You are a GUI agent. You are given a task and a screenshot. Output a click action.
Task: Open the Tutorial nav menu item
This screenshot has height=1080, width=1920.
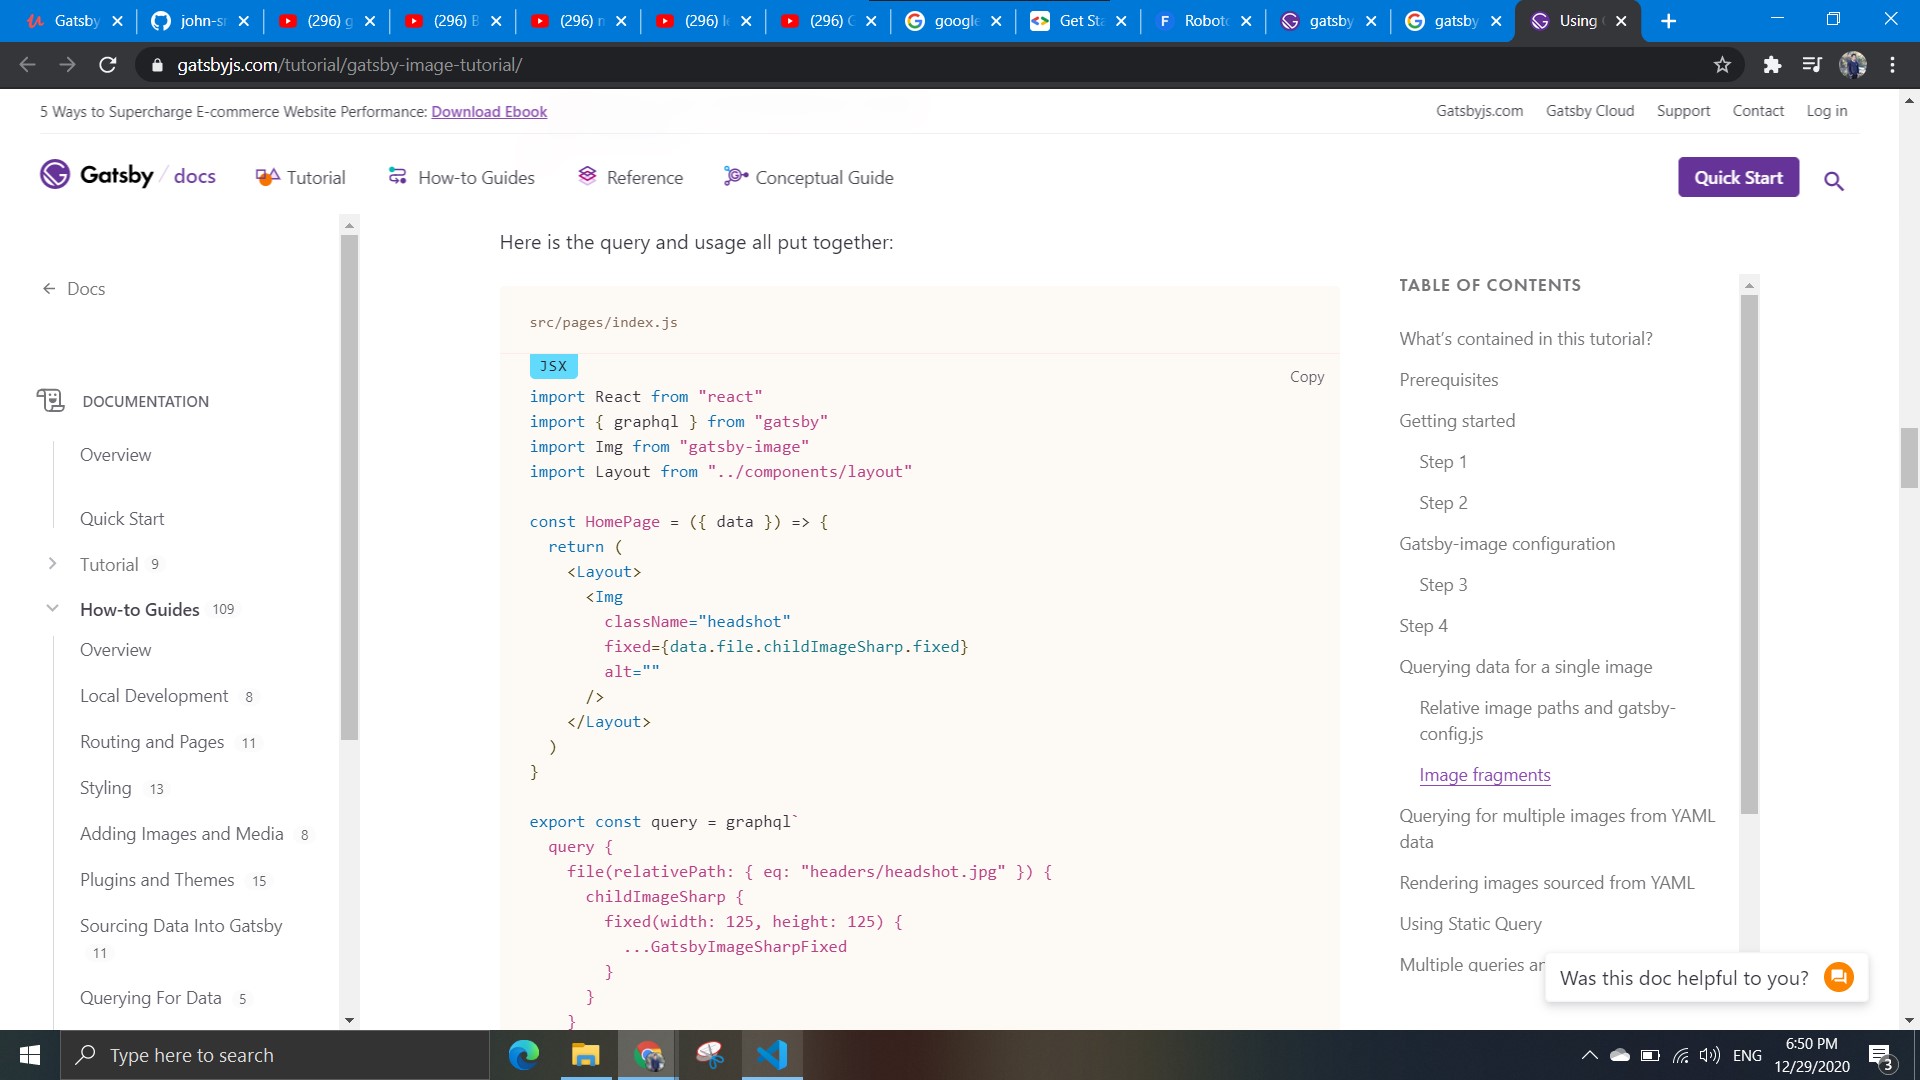tap(300, 177)
